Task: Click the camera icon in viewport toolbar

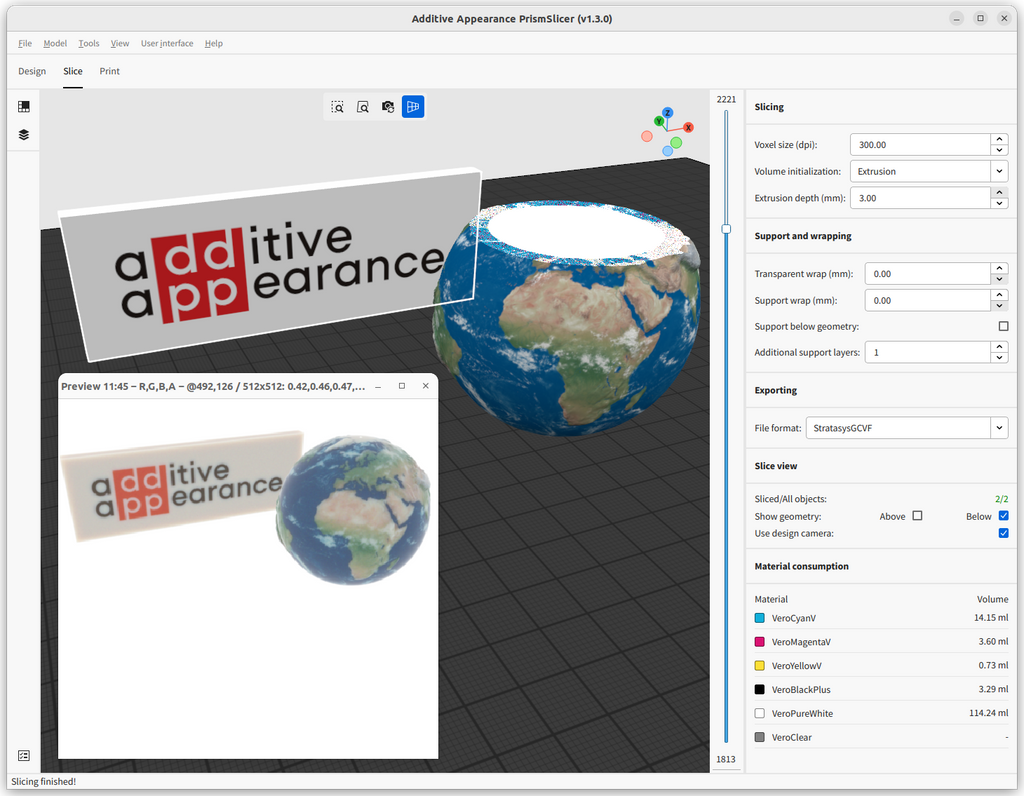Action: click(388, 107)
